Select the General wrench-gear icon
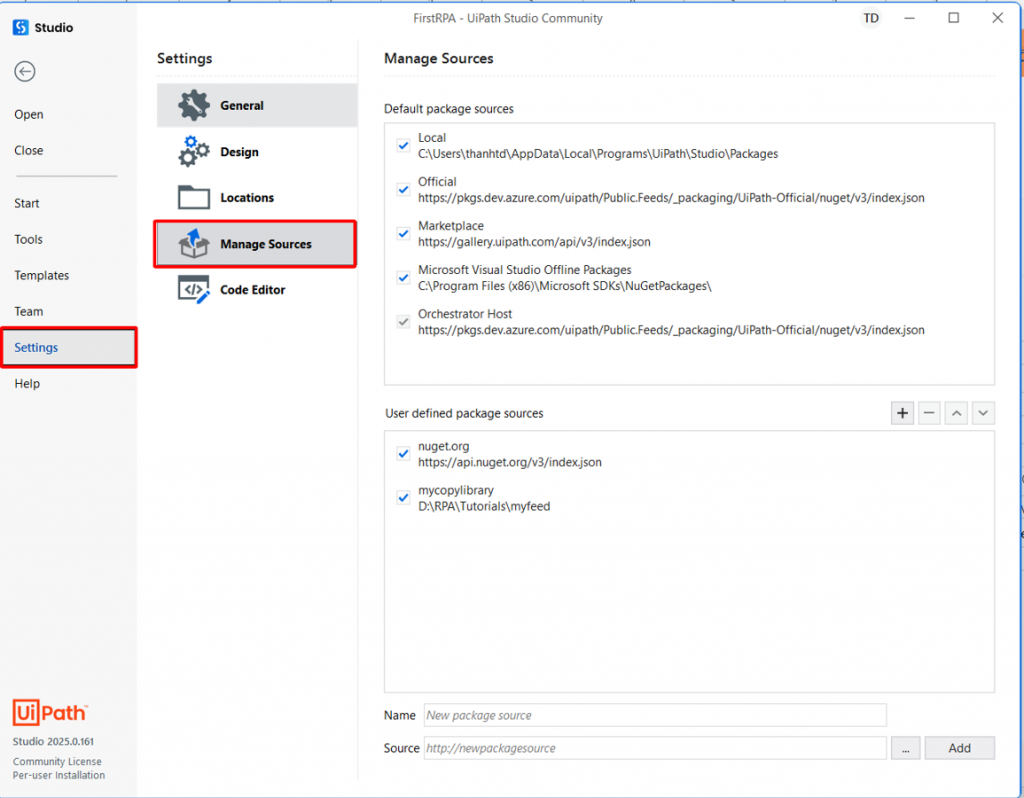The width and height of the screenshot is (1024, 798). click(193, 105)
